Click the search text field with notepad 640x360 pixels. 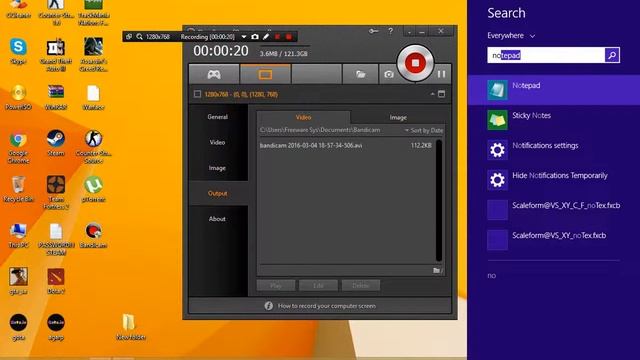546,55
